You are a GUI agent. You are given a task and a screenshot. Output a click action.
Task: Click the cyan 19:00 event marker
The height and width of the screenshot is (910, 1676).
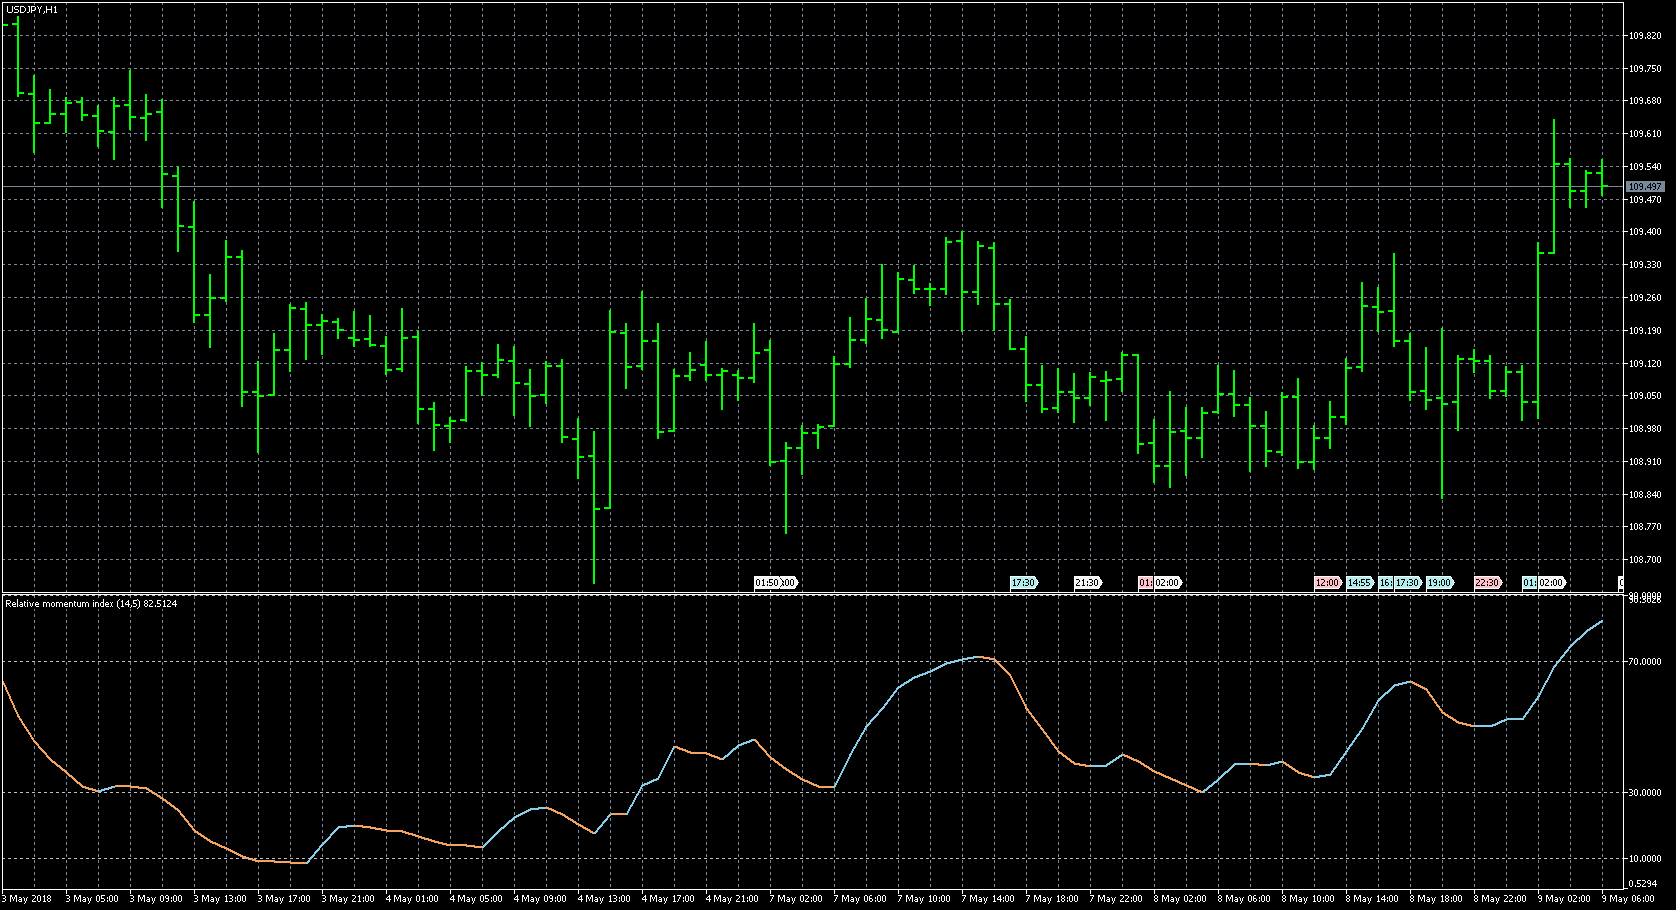pyautogui.click(x=1439, y=582)
